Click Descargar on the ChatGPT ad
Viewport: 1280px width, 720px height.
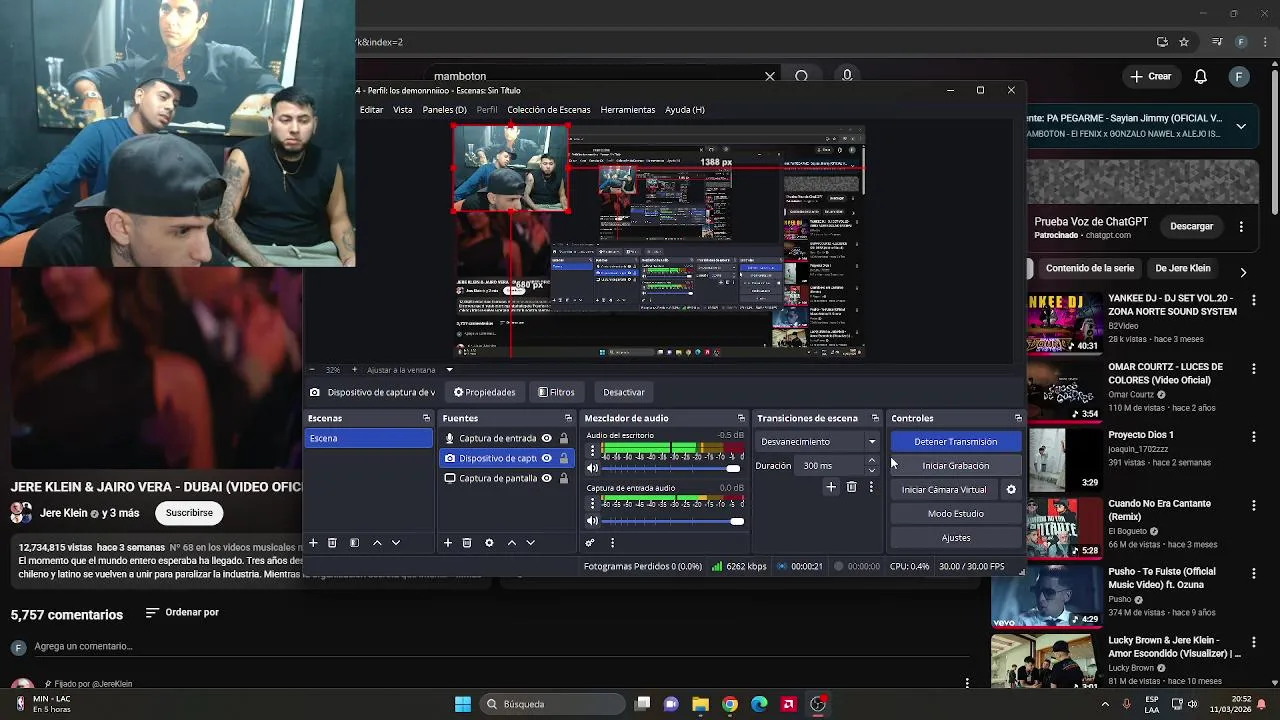point(1192,227)
